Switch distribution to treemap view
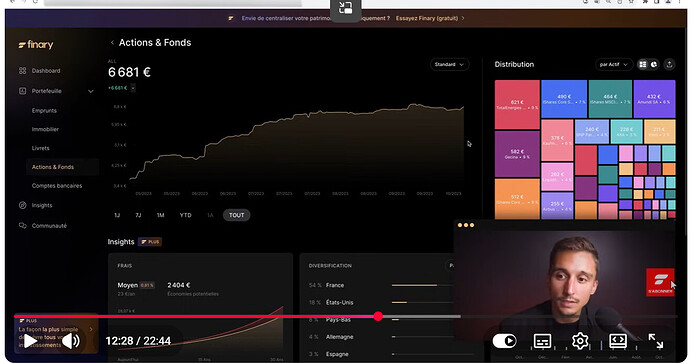This screenshot has height=363, width=690. coord(643,65)
